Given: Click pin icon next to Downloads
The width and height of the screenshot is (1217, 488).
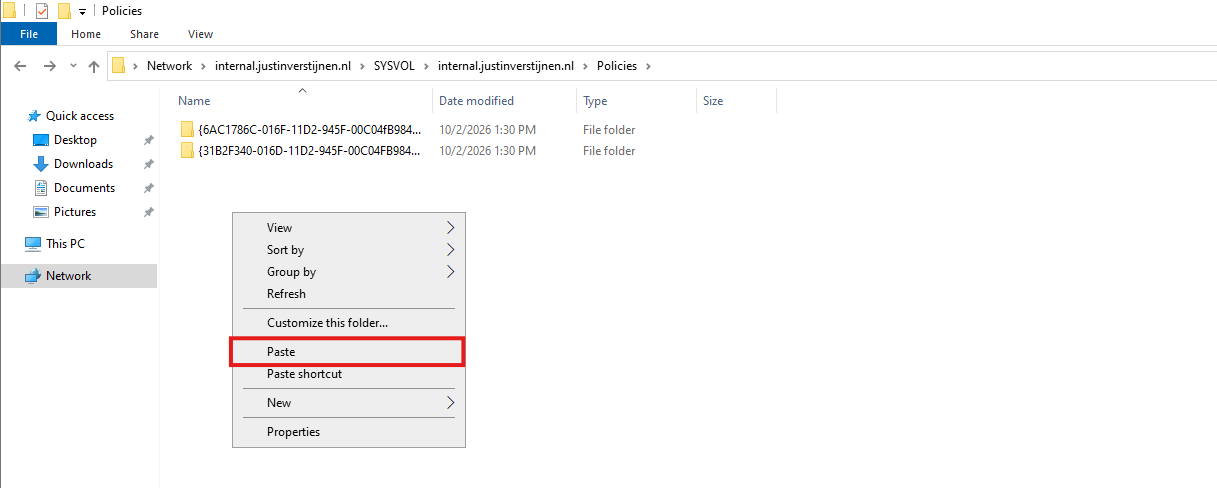Looking at the screenshot, I should pyautogui.click(x=148, y=164).
